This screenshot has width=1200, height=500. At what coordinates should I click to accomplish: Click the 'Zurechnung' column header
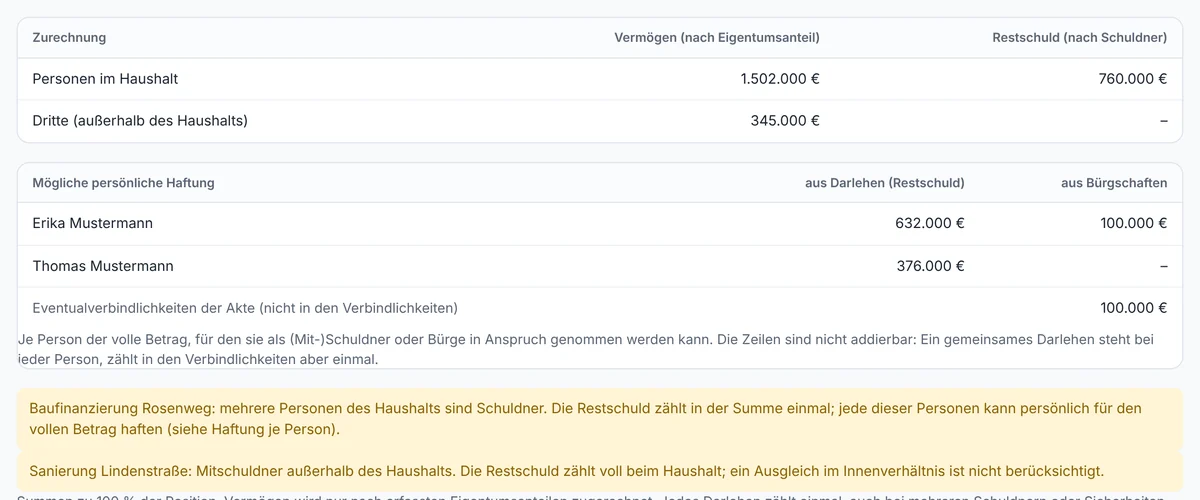(x=69, y=38)
